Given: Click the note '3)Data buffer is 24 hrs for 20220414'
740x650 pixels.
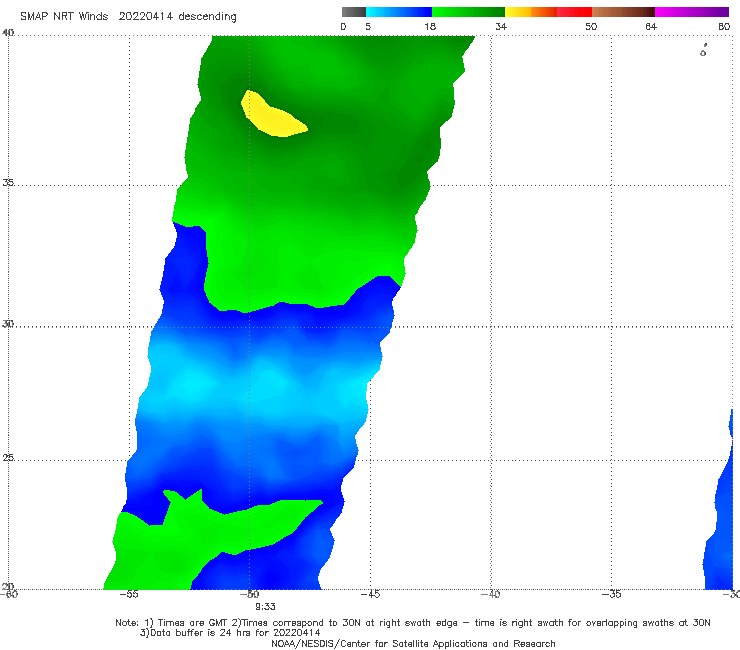Looking at the screenshot, I should click(x=230, y=633).
